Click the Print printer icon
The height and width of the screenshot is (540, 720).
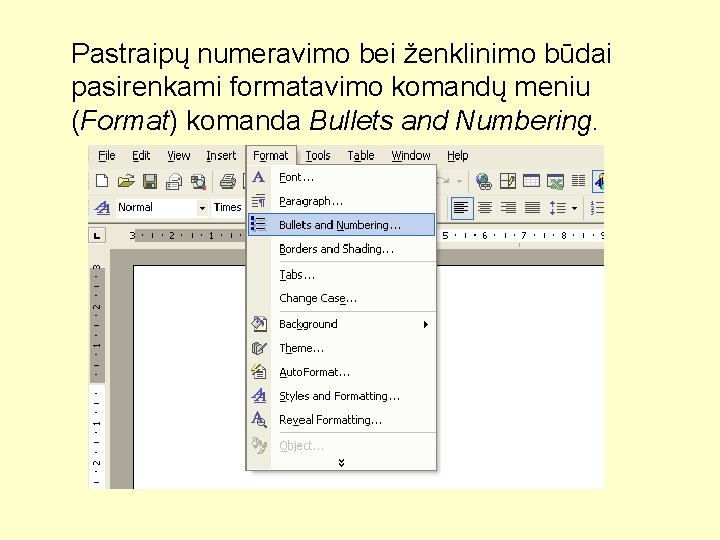click(x=227, y=181)
